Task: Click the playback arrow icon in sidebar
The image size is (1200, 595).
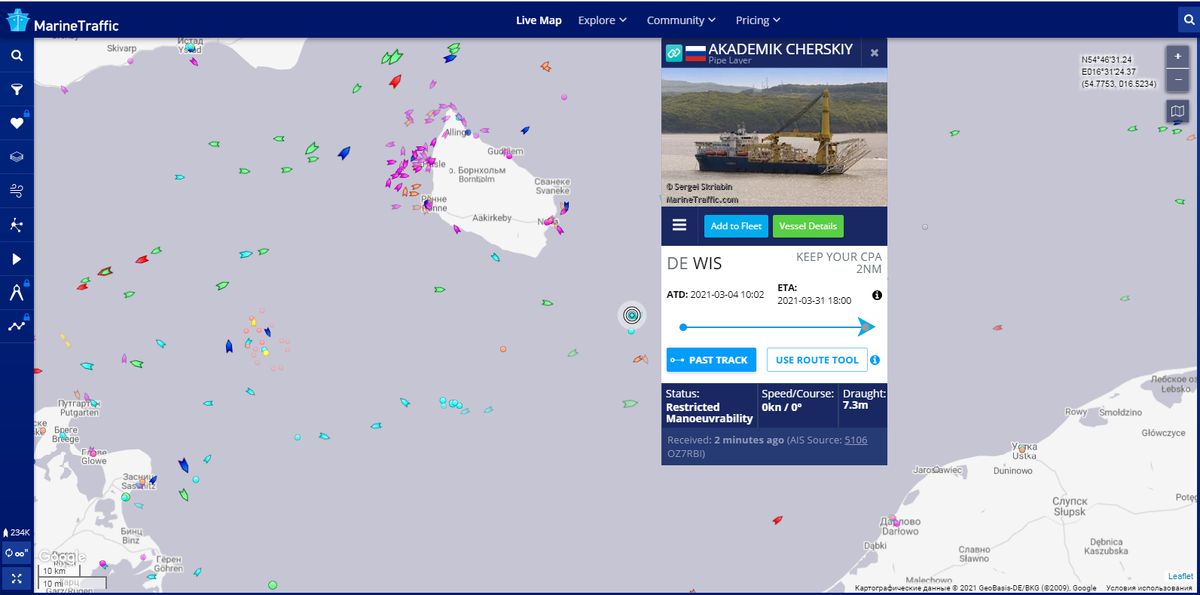Action: (x=17, y=259)
